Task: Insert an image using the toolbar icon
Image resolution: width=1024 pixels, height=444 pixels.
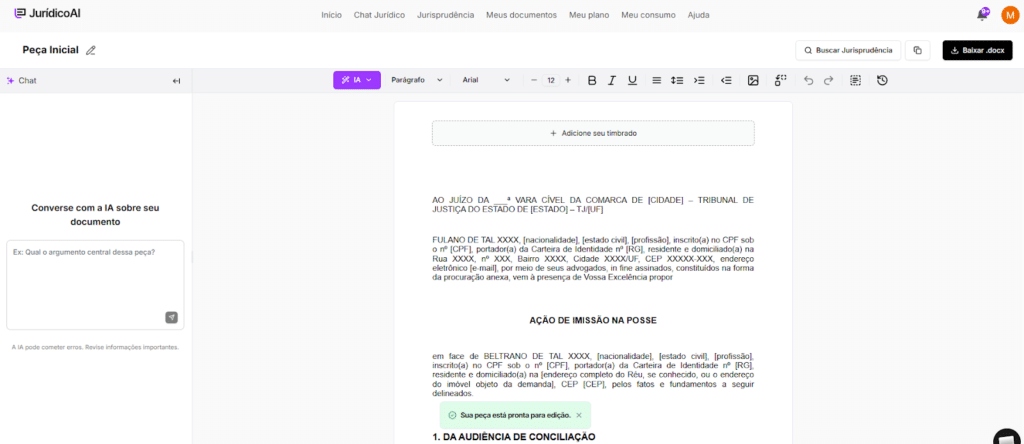Action: (x=753, y=80)
